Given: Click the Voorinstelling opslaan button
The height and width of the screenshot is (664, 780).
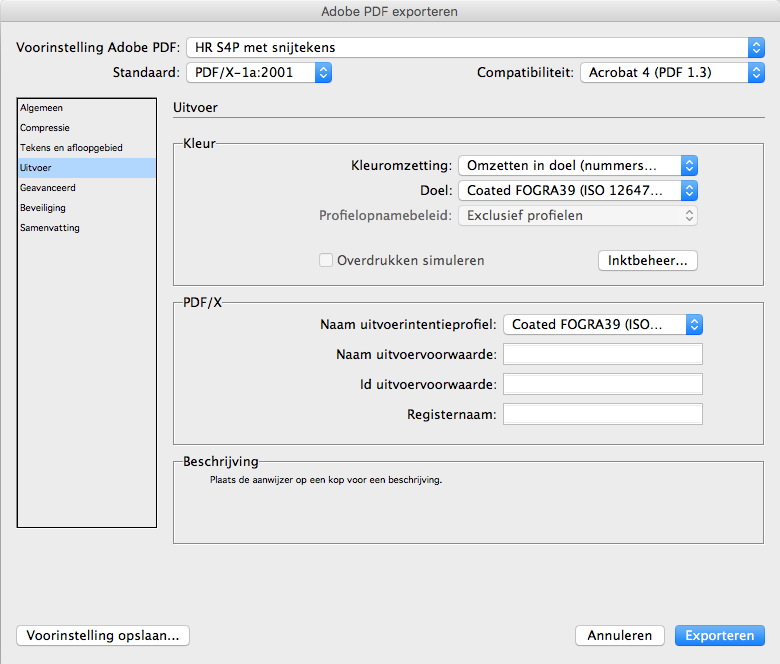Looking at the screenshot, I should pyautogui.click(x=103, y=636).
